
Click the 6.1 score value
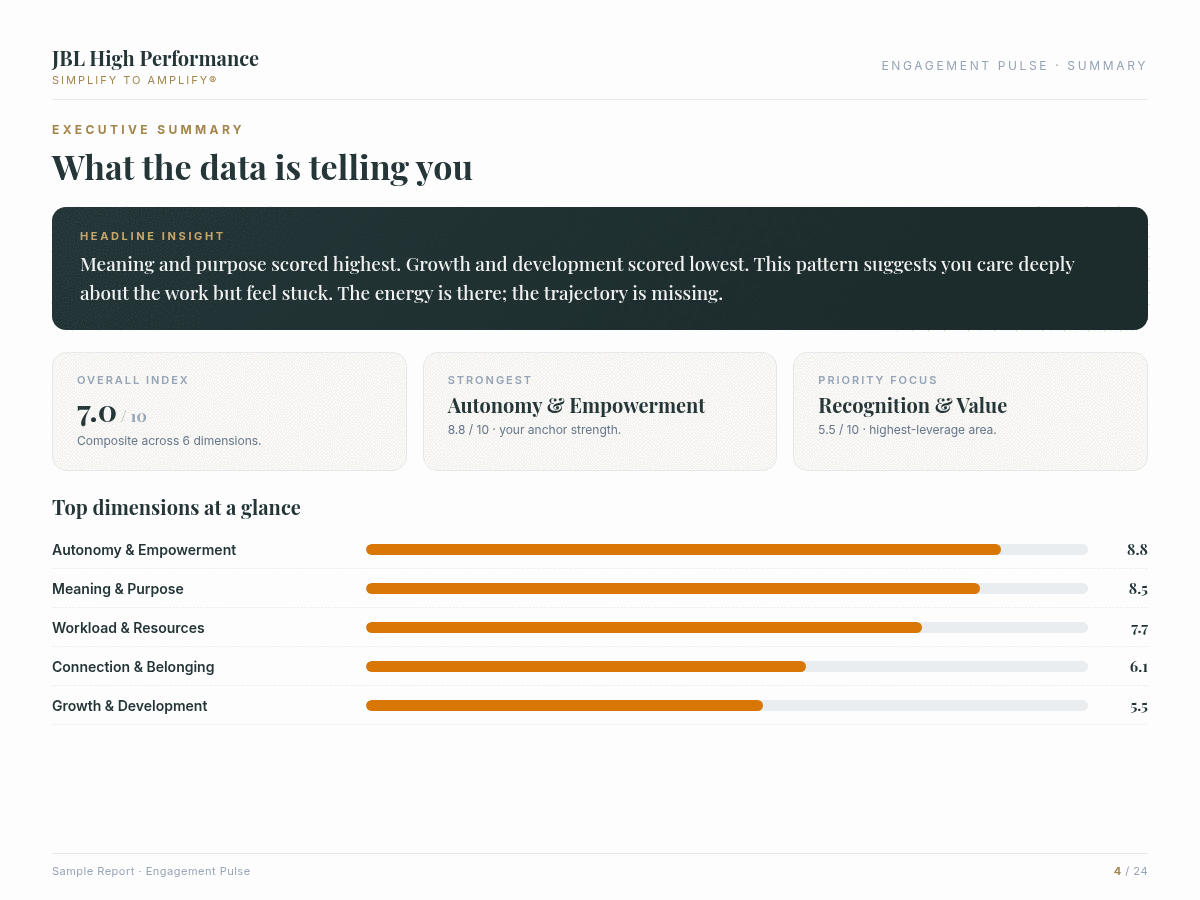tap(1138, 667)
